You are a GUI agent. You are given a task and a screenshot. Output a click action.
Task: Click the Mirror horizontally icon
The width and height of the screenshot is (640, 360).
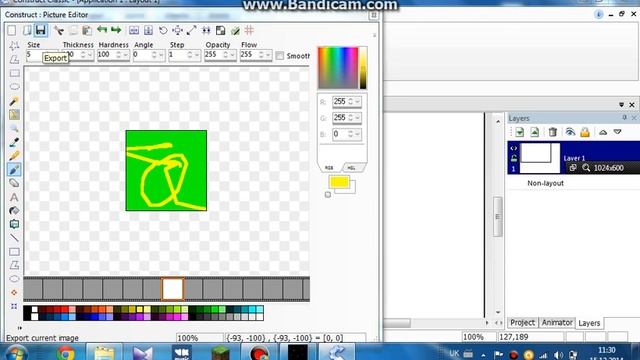pos(134,30)
